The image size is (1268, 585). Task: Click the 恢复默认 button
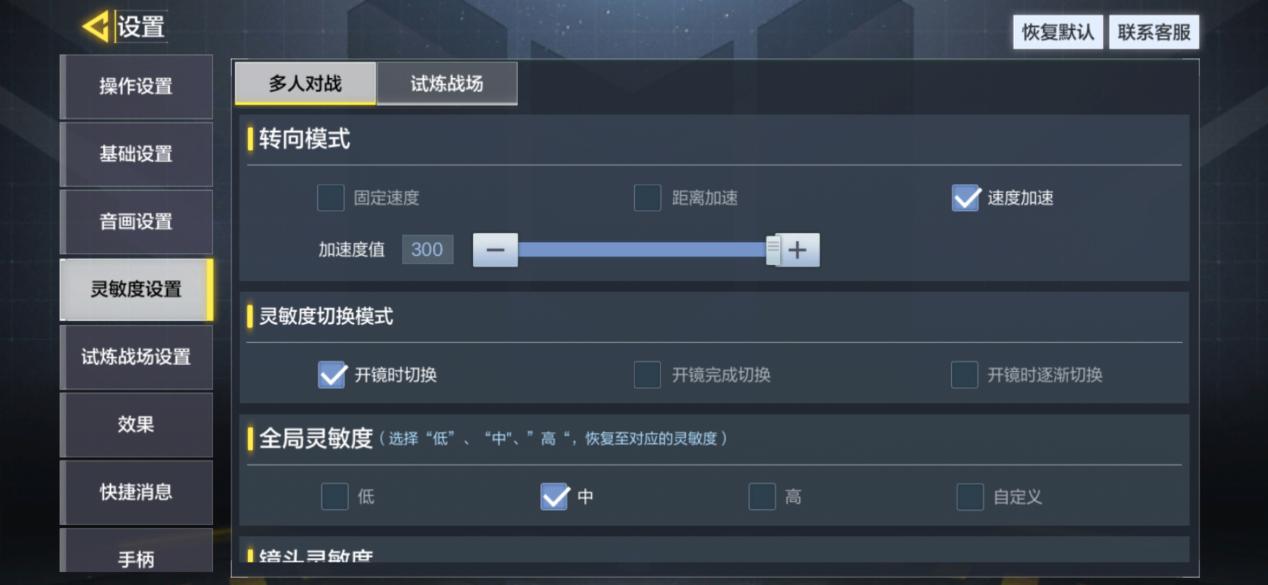pos(1058,32)
